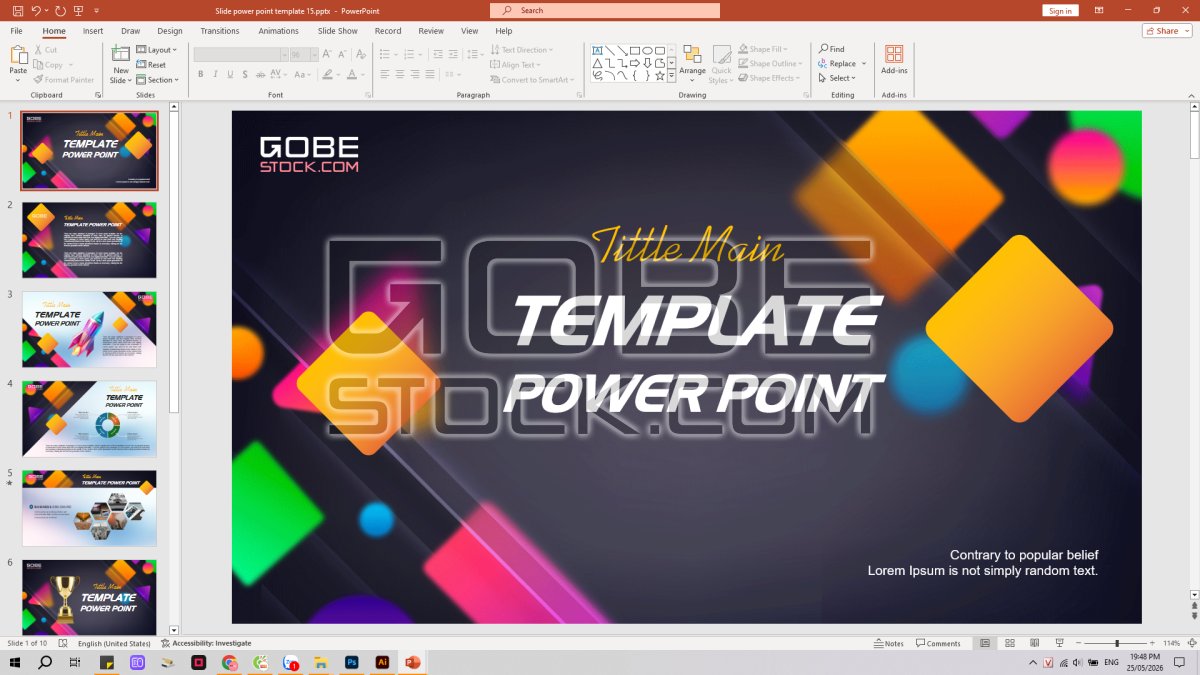Viewport: 1200px width, 675px height.
Task: Select the rectangle shape in gallery
Action: pyautogui.click(x=635, y=50)
